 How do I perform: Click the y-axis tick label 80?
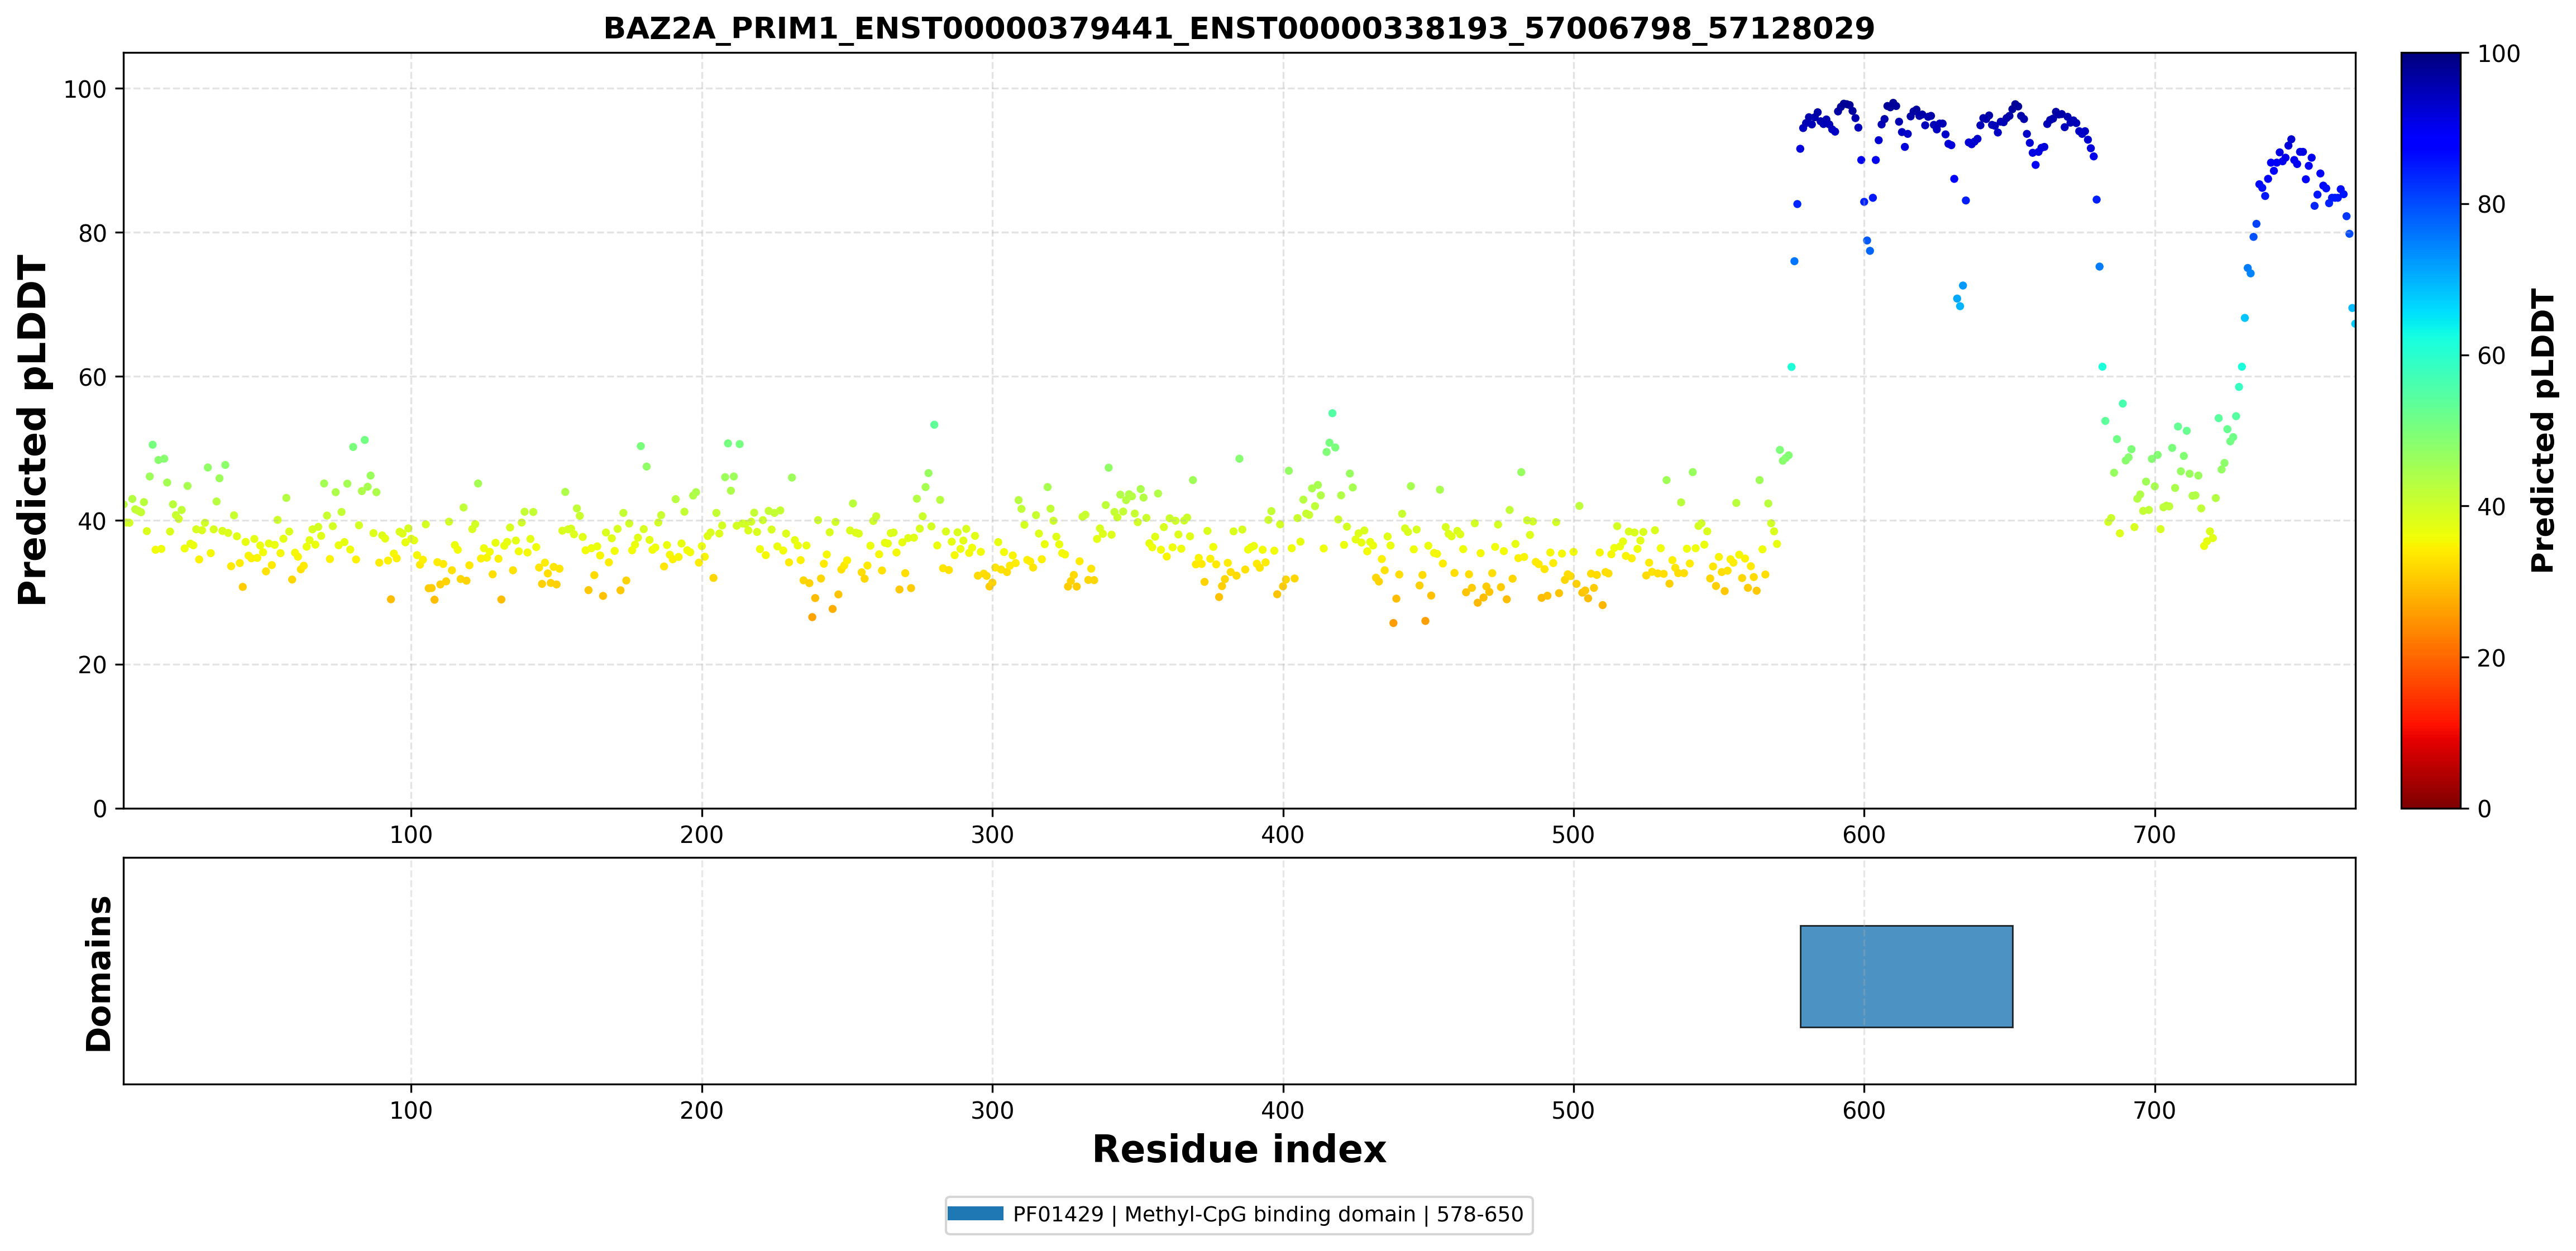92,233
